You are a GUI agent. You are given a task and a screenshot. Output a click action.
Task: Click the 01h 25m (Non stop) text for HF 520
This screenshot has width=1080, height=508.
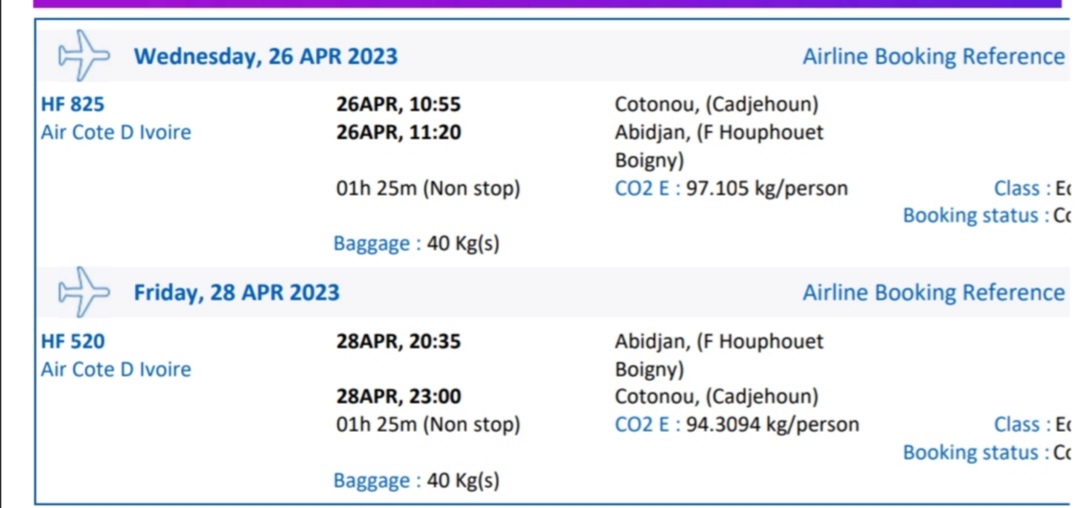pos(428,425)
